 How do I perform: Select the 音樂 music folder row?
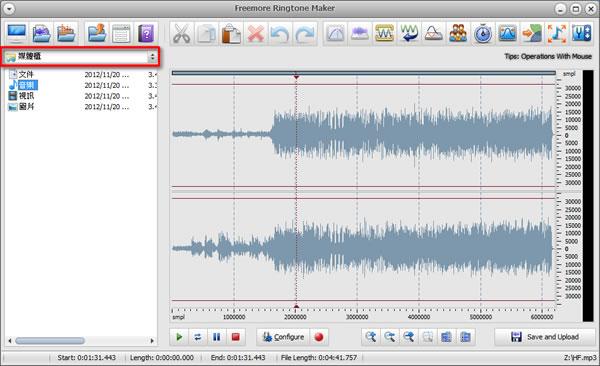[23, 85]
